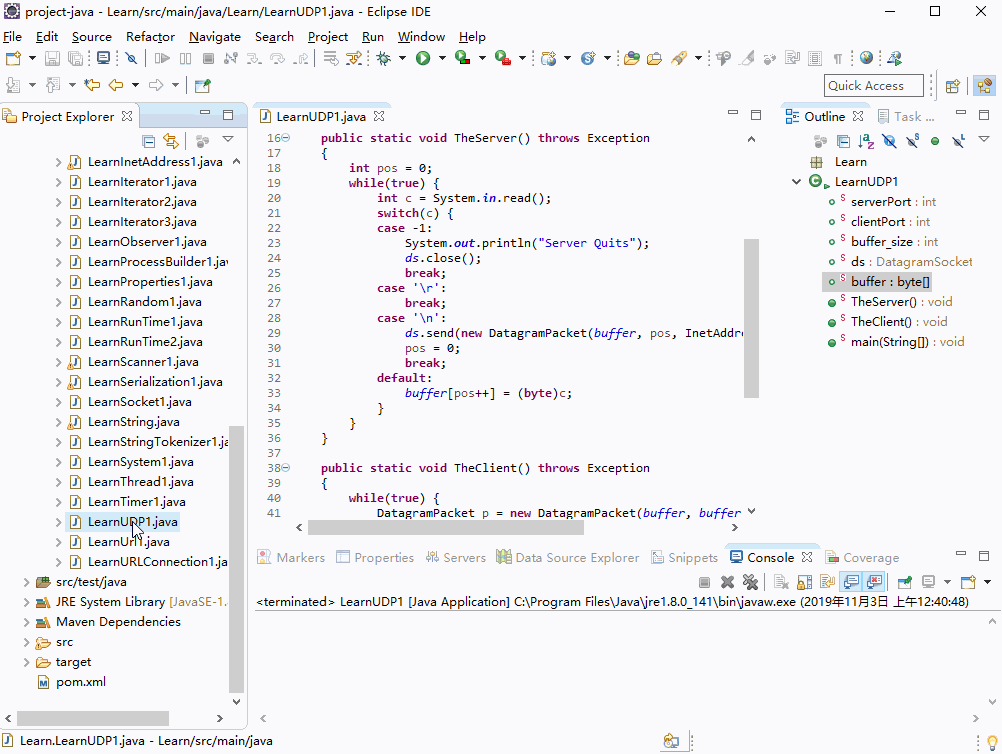Expand LearnSocket1.java tree node

pyautogui.click(x=59, y=402)
